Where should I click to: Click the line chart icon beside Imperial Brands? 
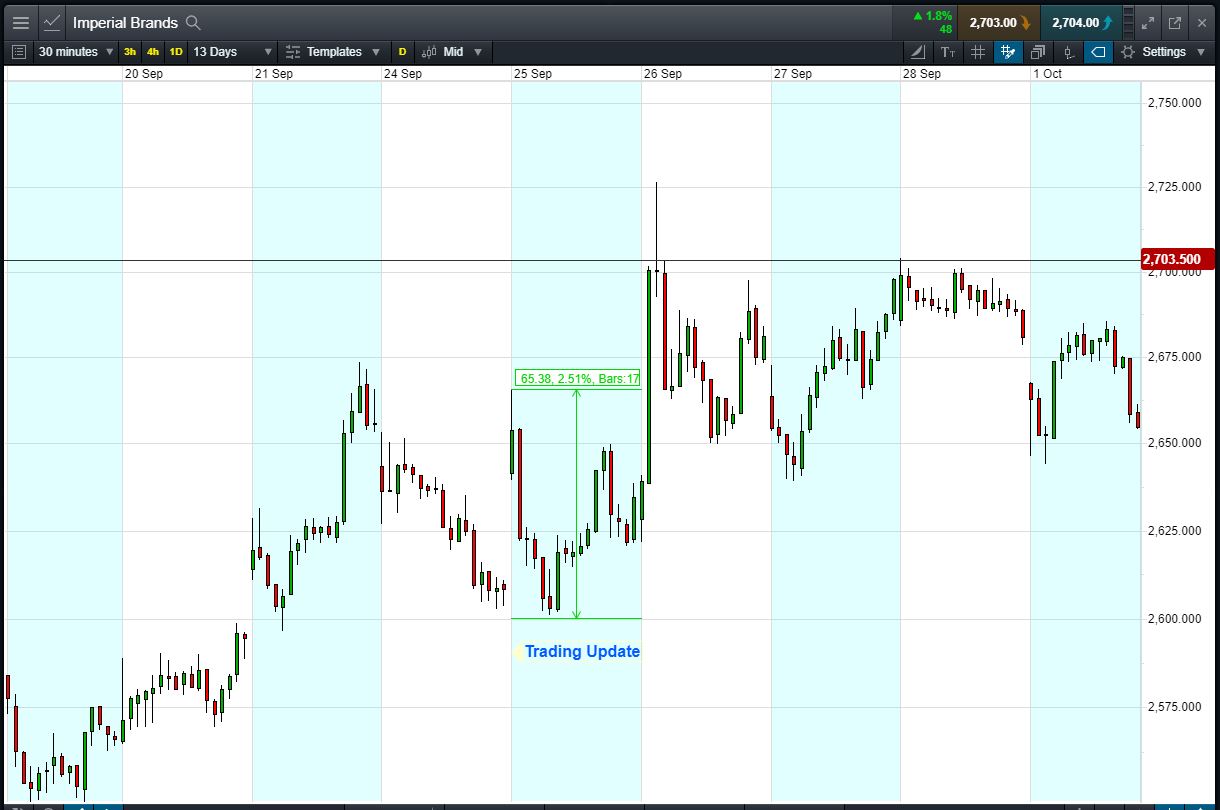point(52,22)
